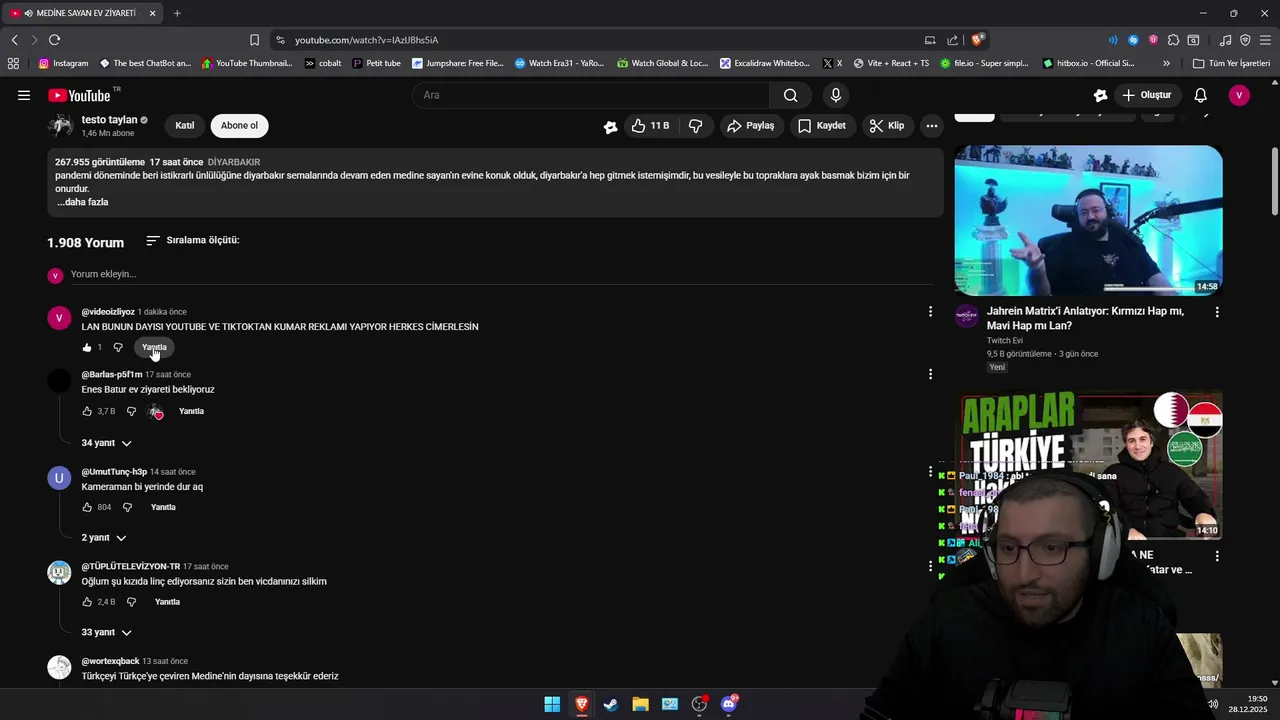
Task: Open Steam from the taskbar
Action: click(610, 704)
